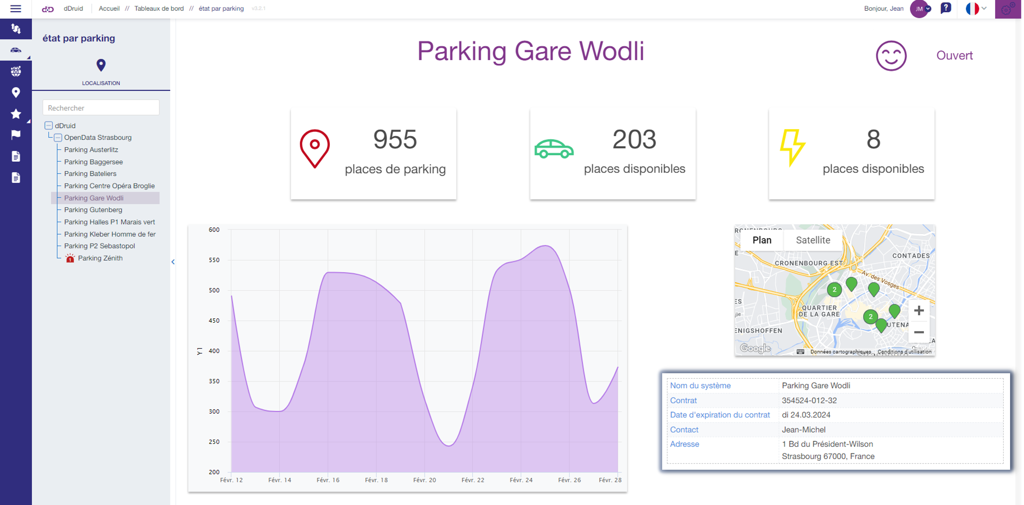Click the Date d'expiration du contrat label
This screenshot has height=505, width=1024.
coord(720,415)
